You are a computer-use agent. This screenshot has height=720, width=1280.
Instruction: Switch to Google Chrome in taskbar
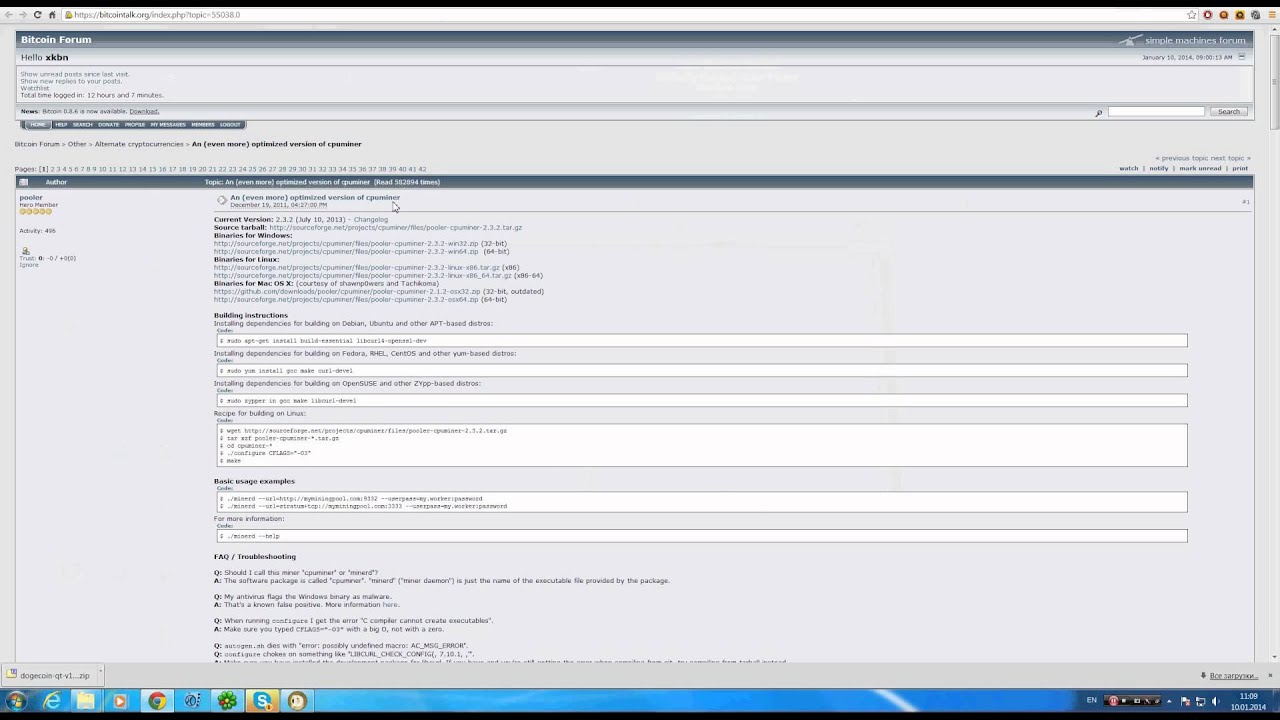(x=156, y=702)
